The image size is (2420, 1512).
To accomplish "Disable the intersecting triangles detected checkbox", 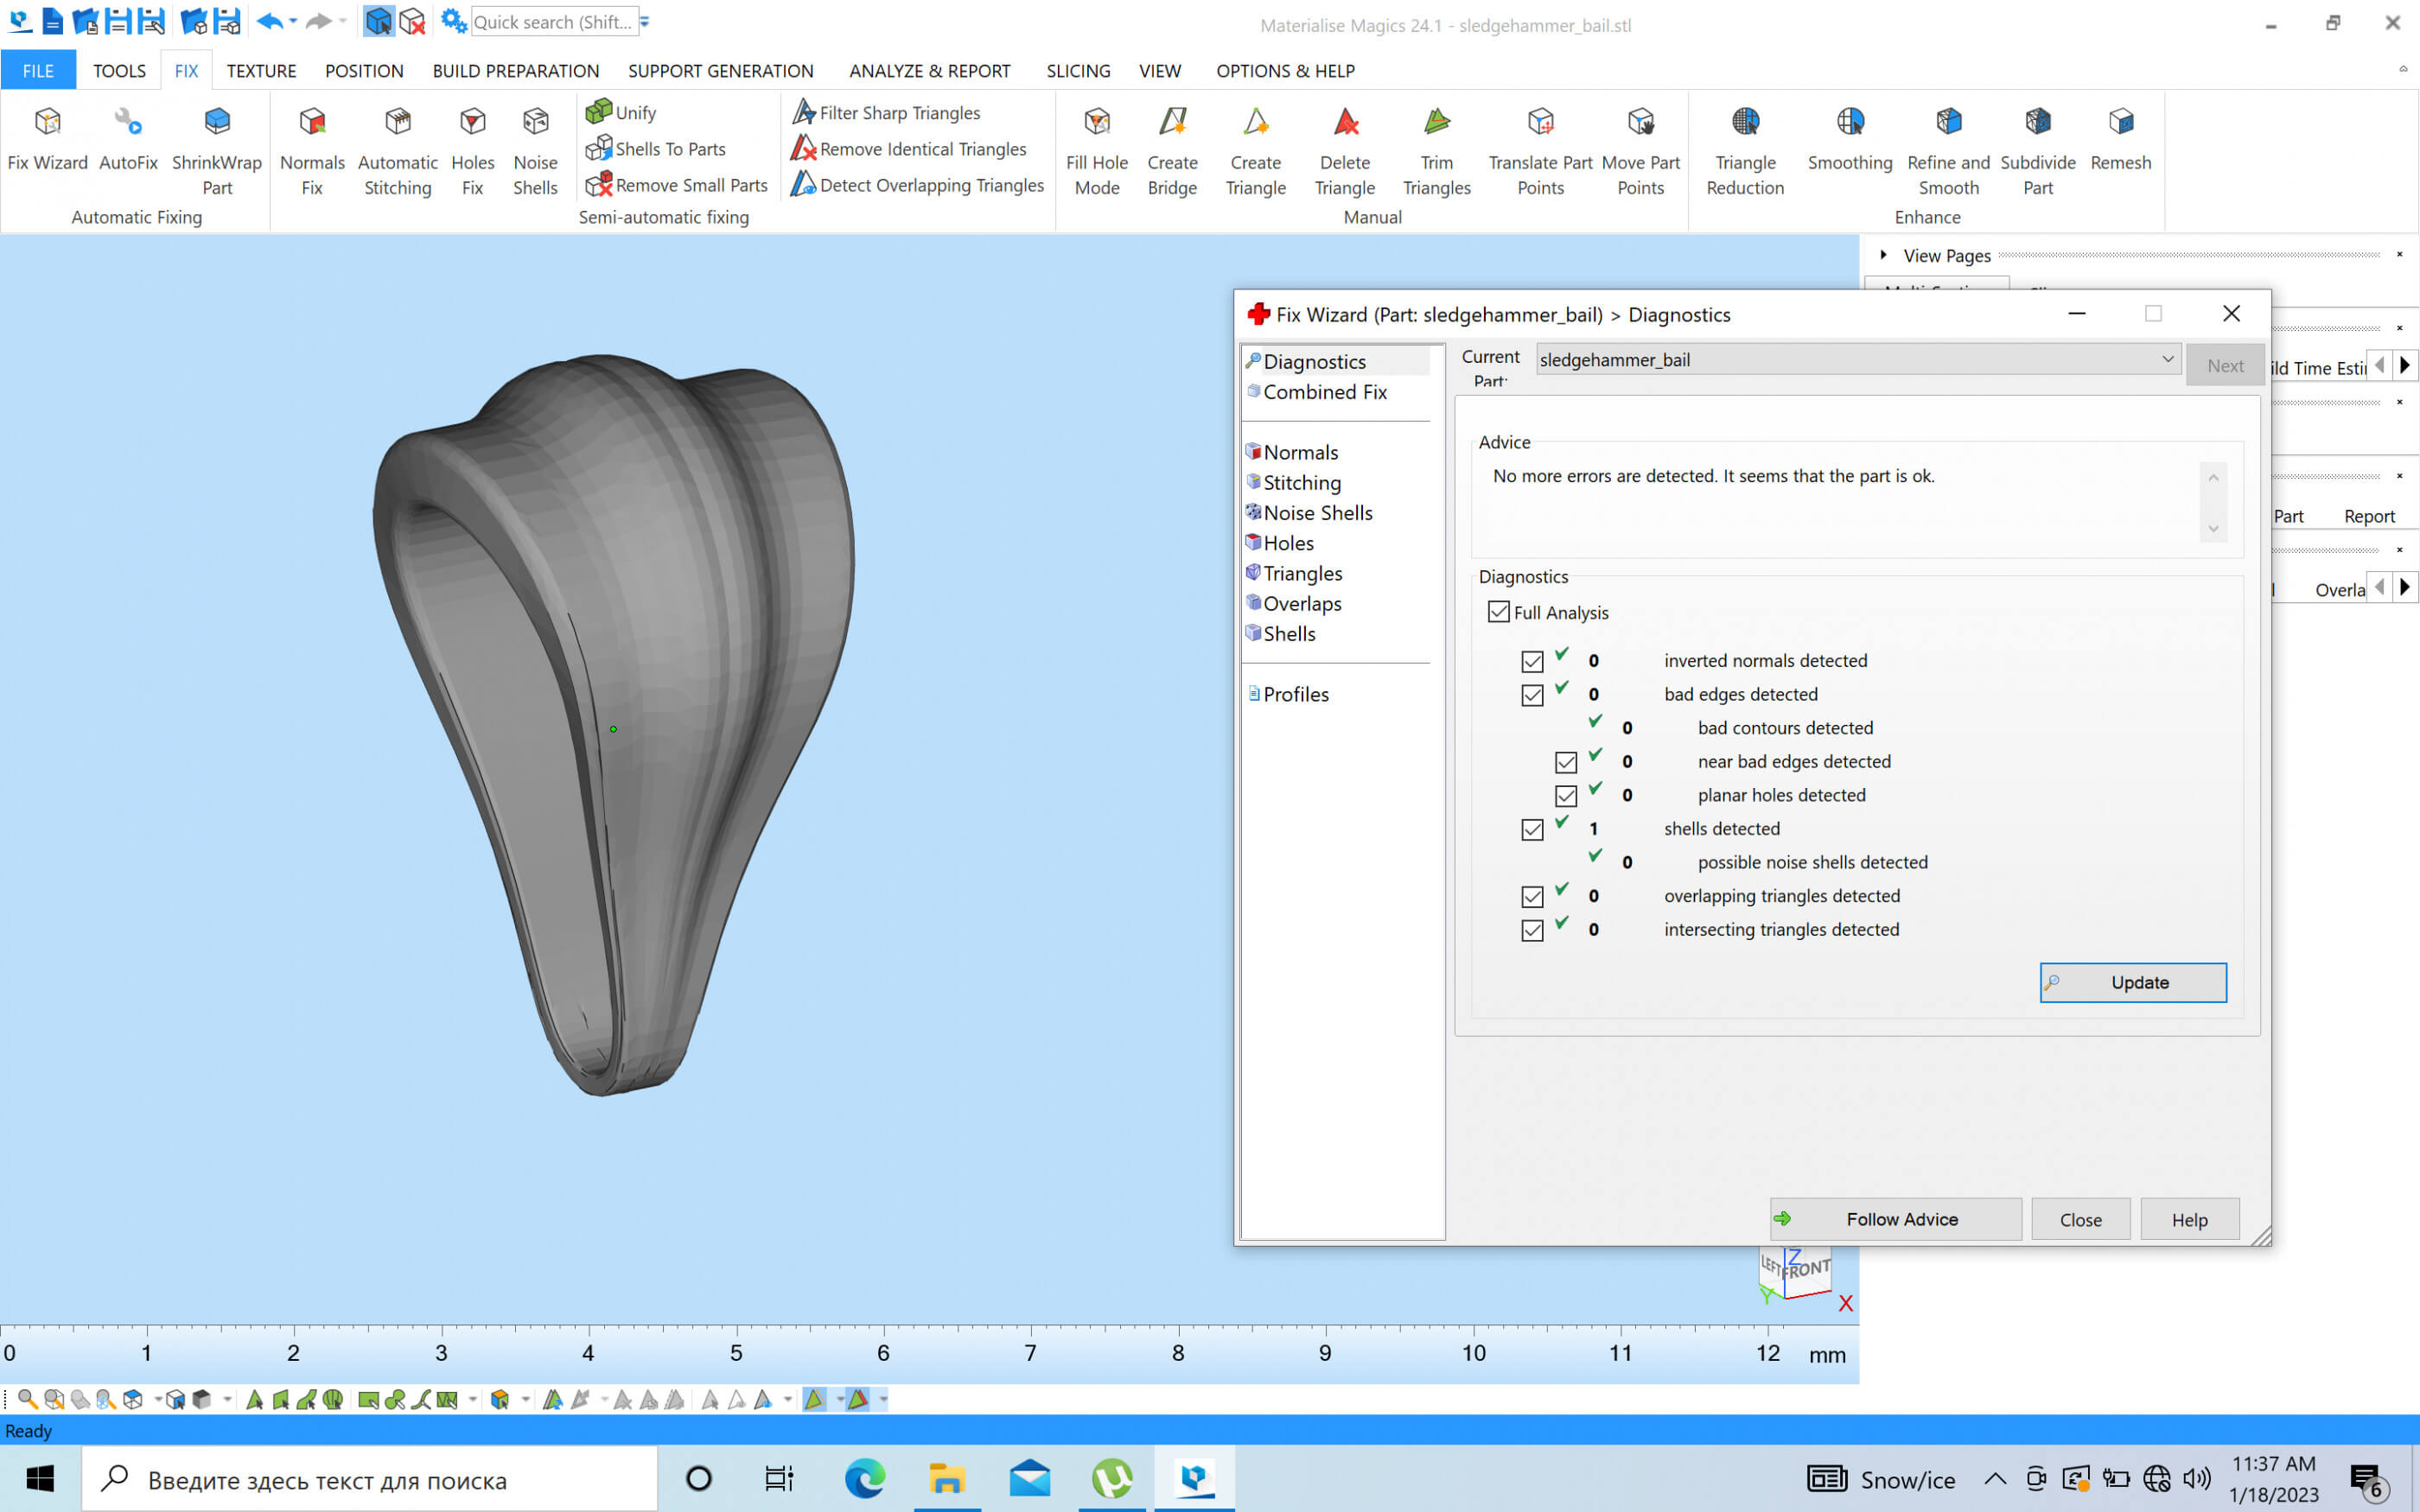I will tap(1532, 930).
